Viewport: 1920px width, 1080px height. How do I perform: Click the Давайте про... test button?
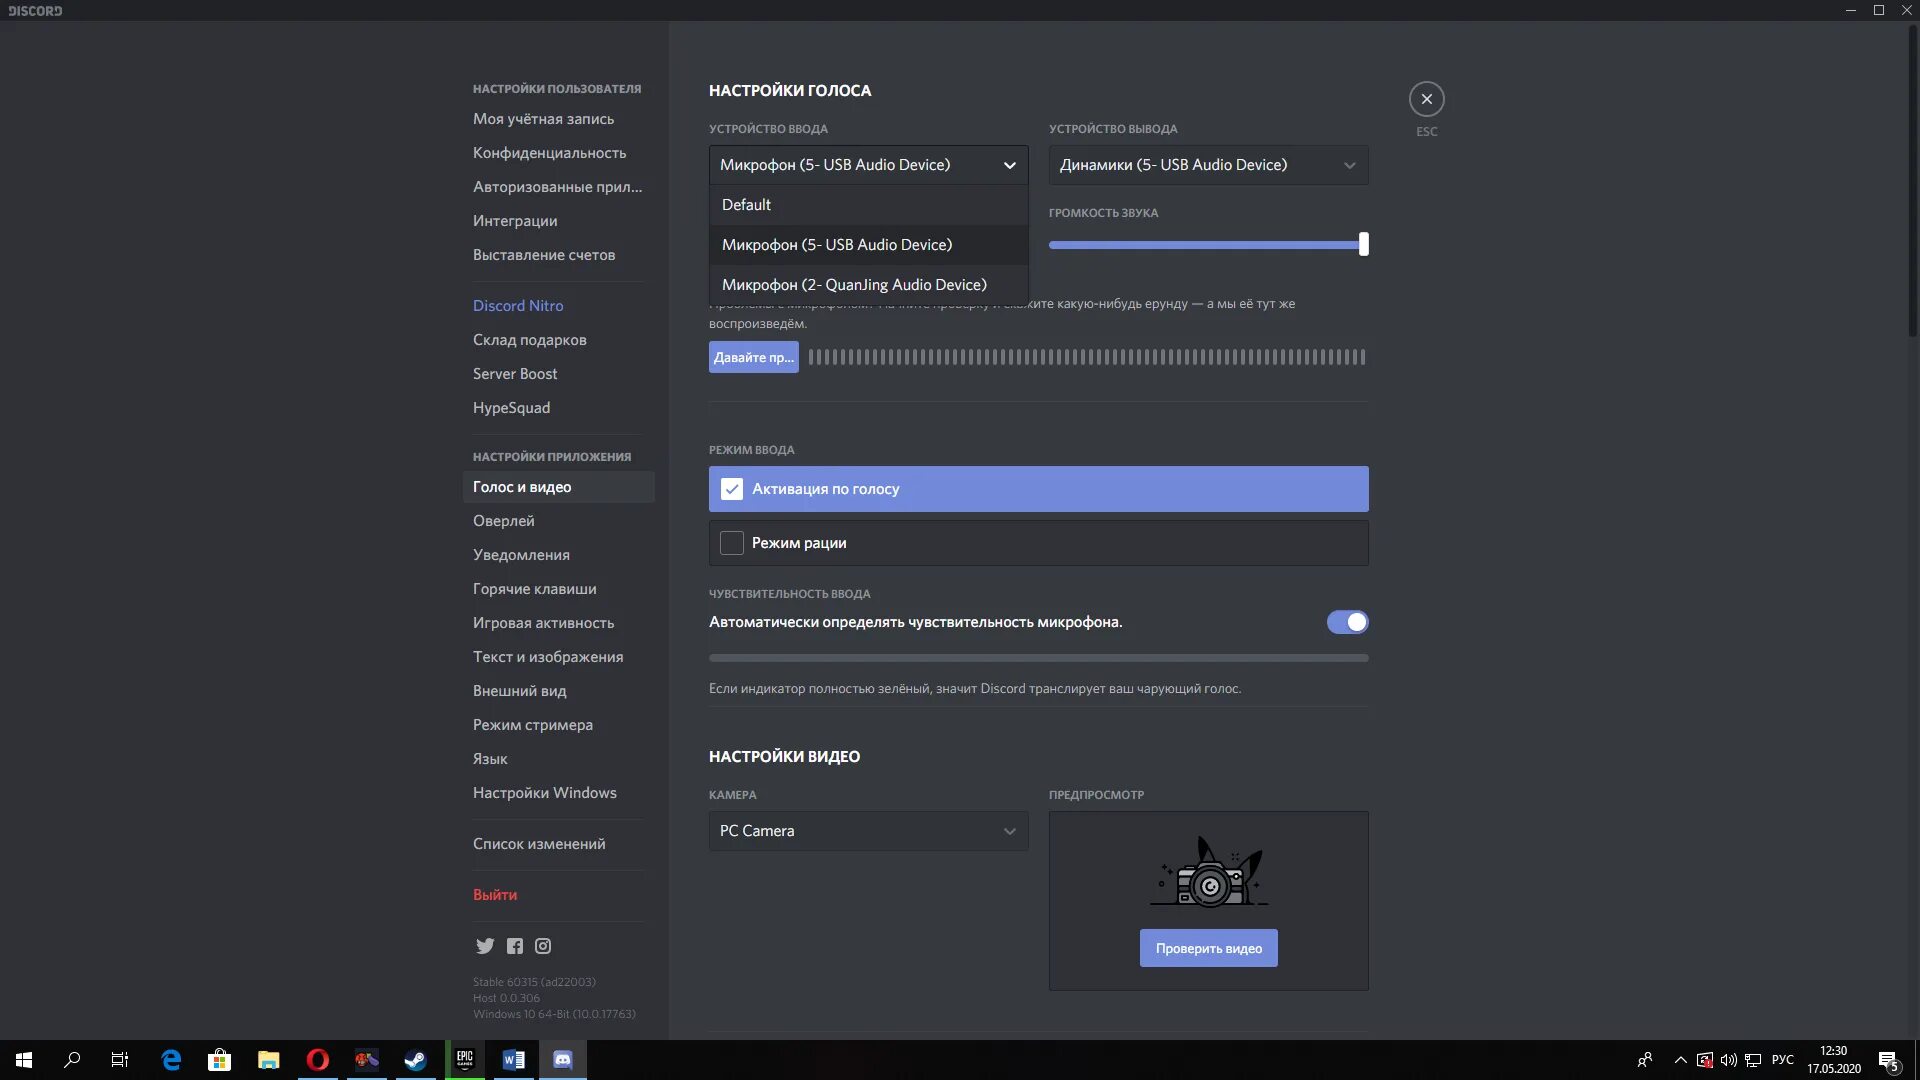click(753, 356)
